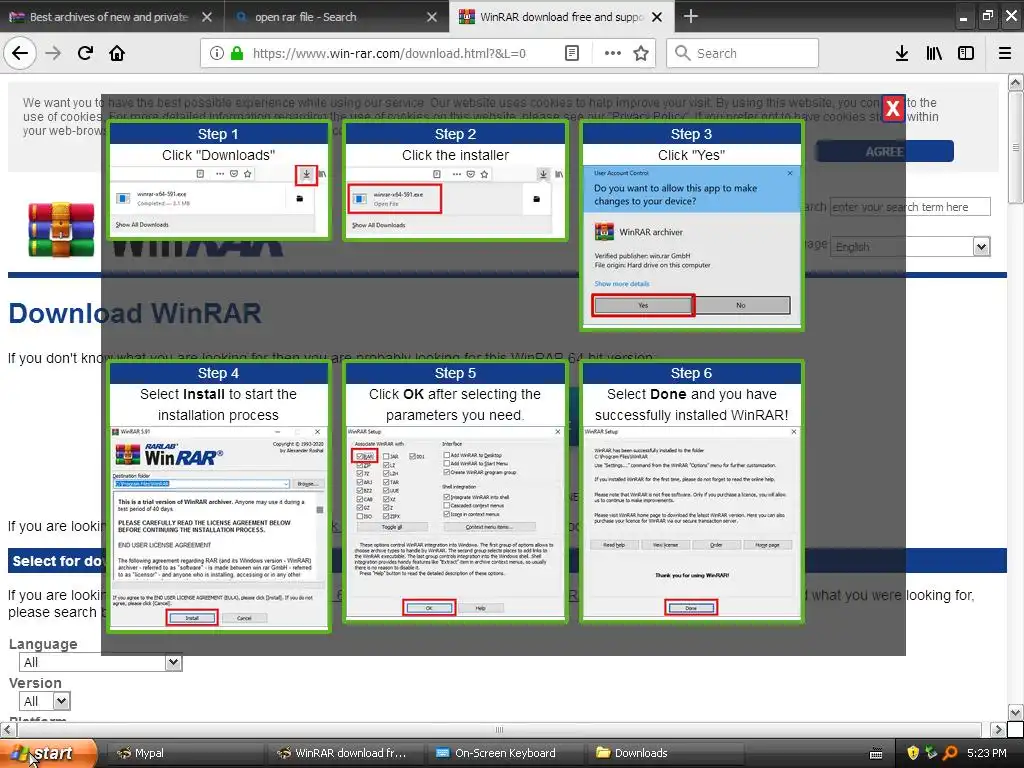Go back to the previous page
The height and width of the screenshot is (768, 1024).
pyautogui.click(x=20, y=53)
